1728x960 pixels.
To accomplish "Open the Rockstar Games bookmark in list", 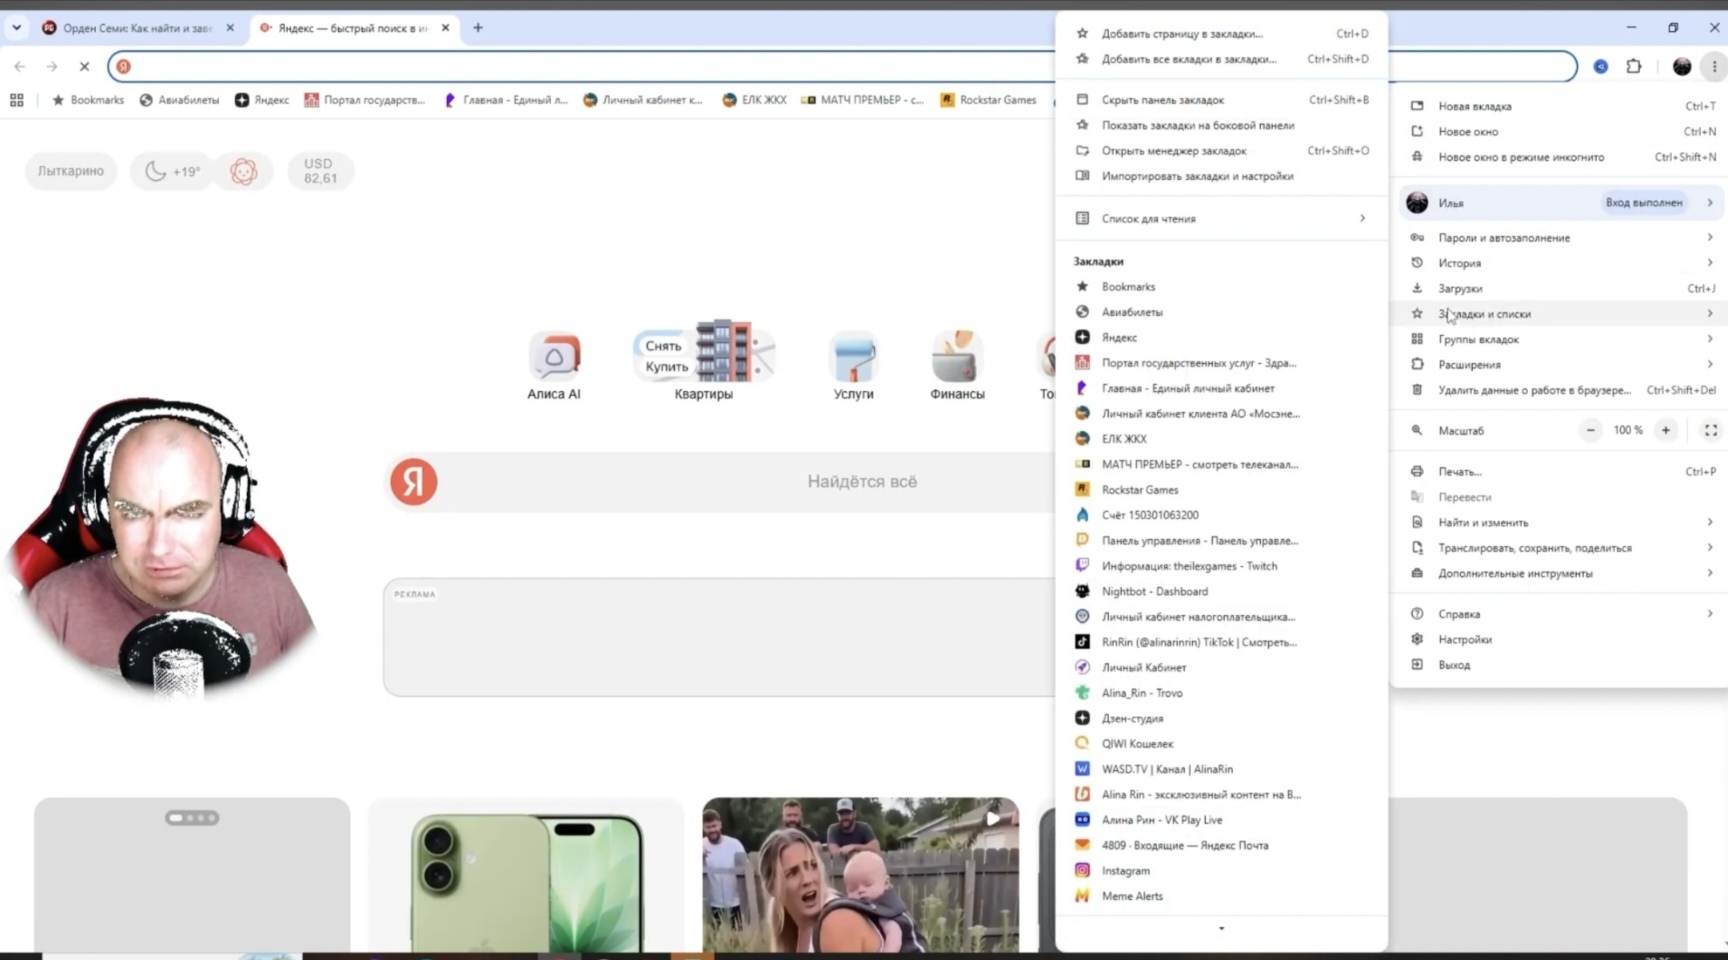I will pos(1221,490).
